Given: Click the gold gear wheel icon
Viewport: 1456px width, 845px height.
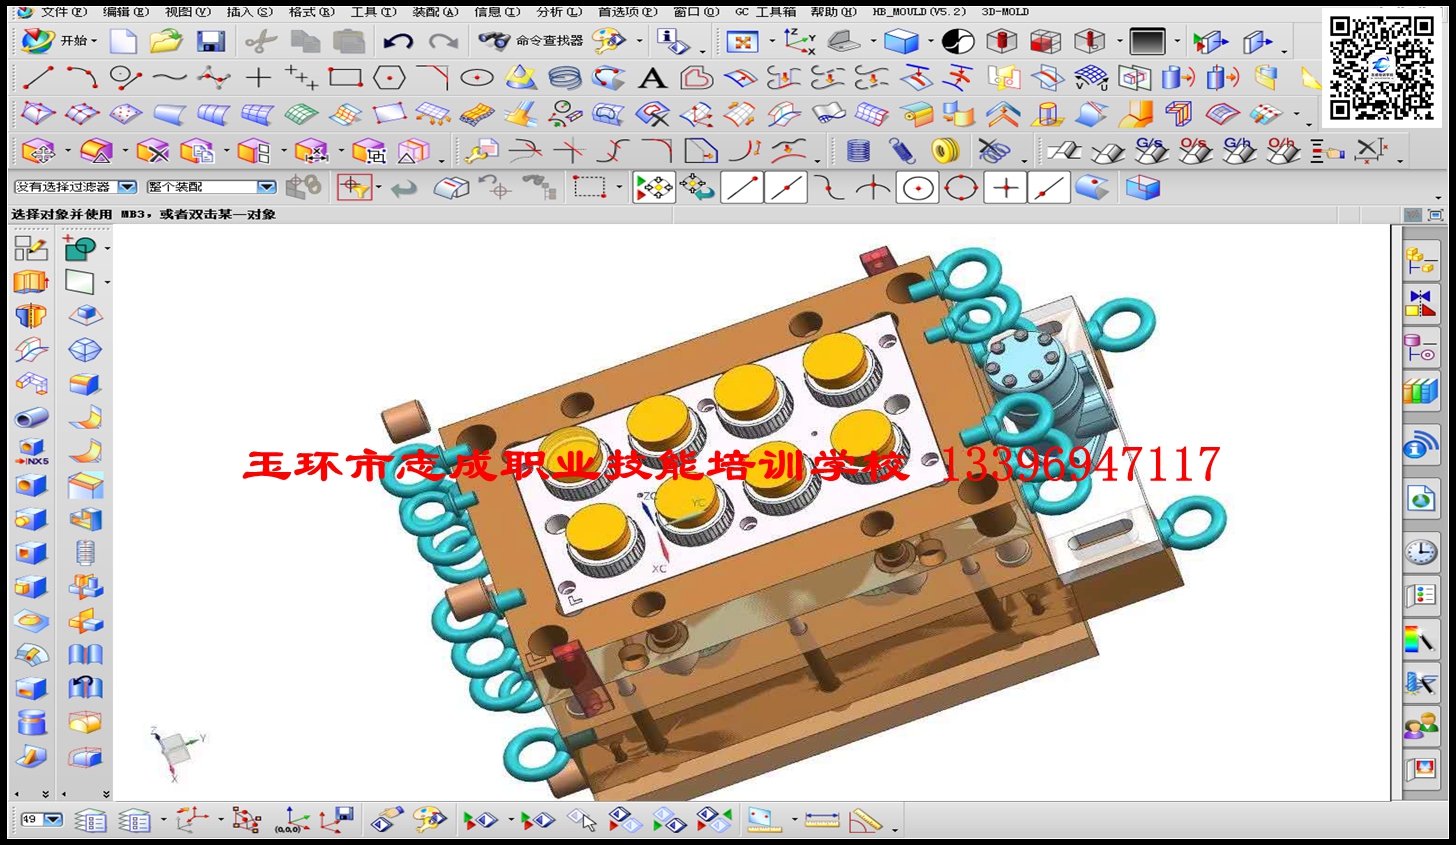Looking at the screenshot, I should click(x=945, y=152).
